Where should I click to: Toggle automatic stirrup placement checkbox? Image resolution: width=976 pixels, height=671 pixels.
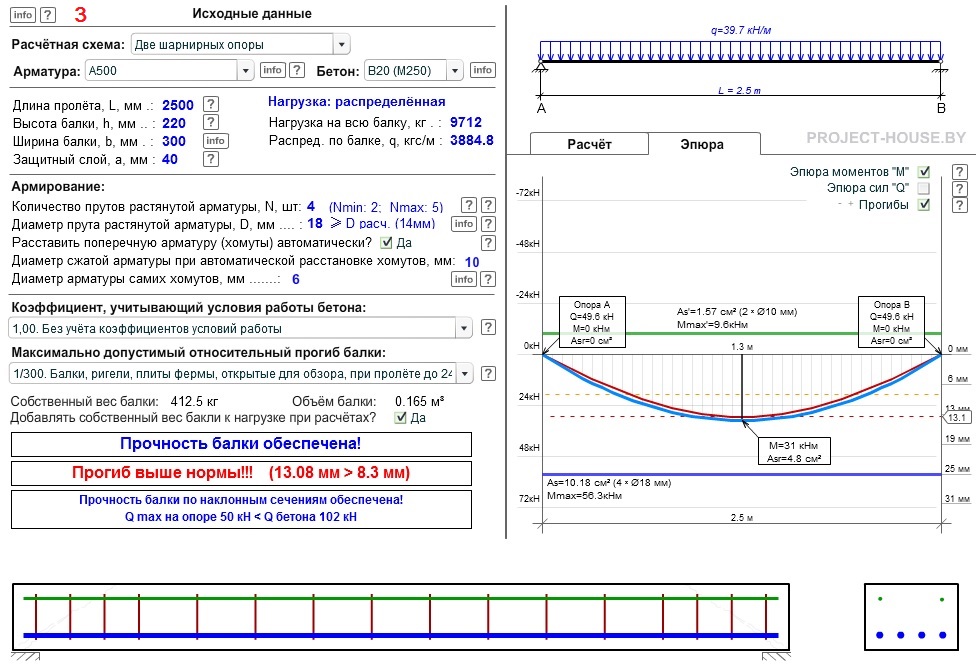(387, 242)
